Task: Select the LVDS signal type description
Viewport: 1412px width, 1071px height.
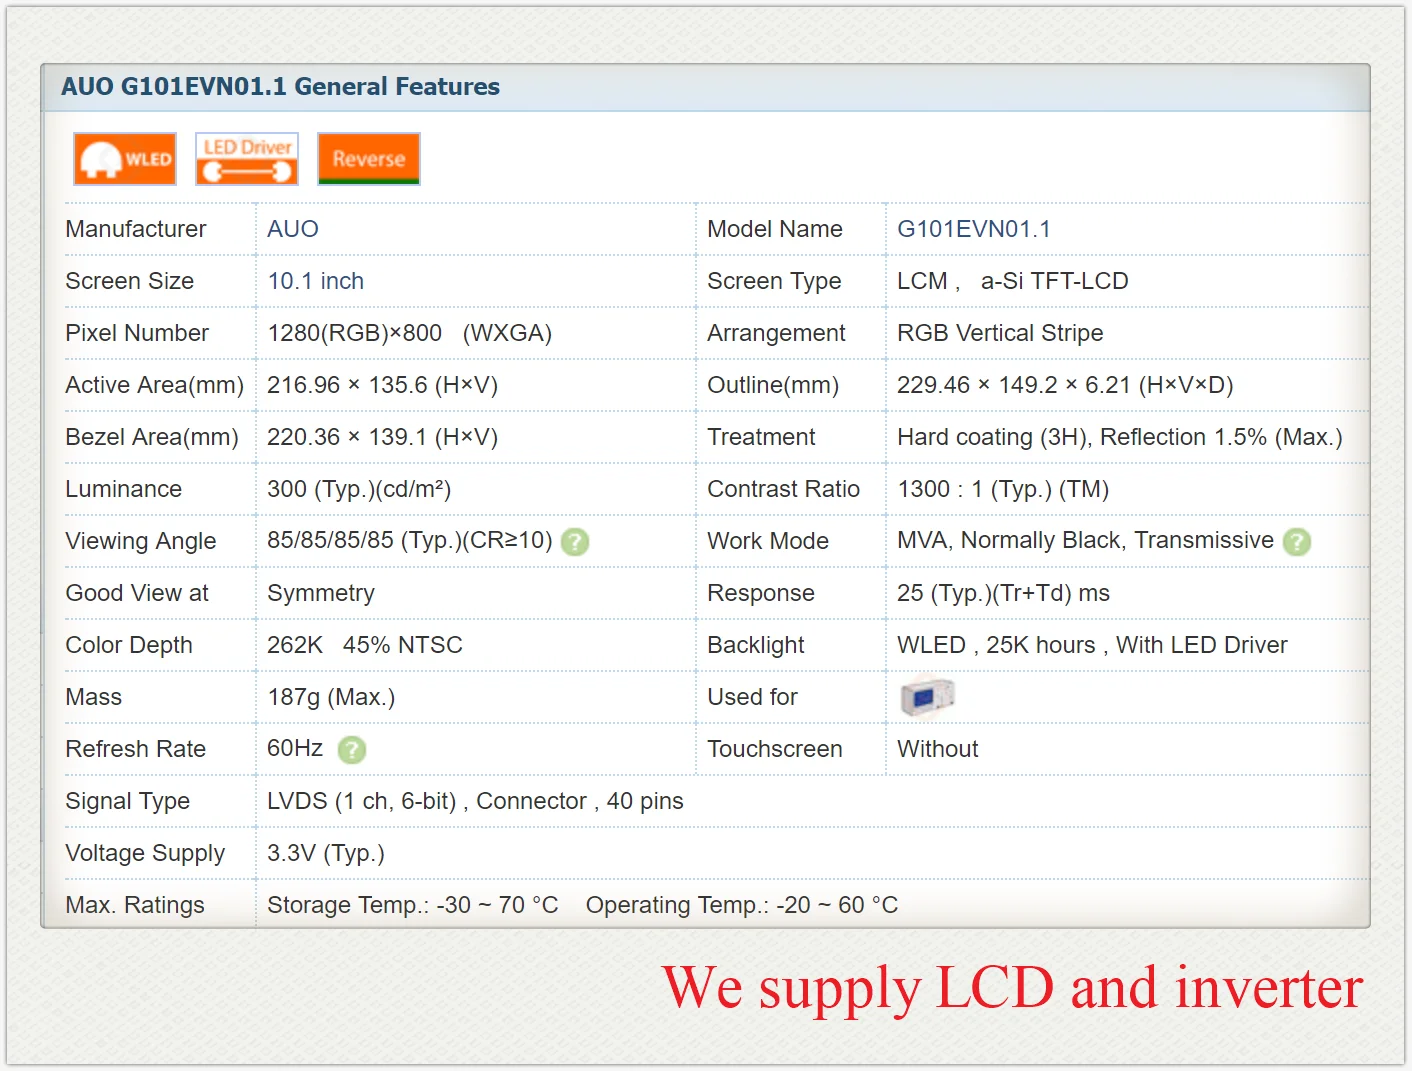Action: click(x=475, y=801)
